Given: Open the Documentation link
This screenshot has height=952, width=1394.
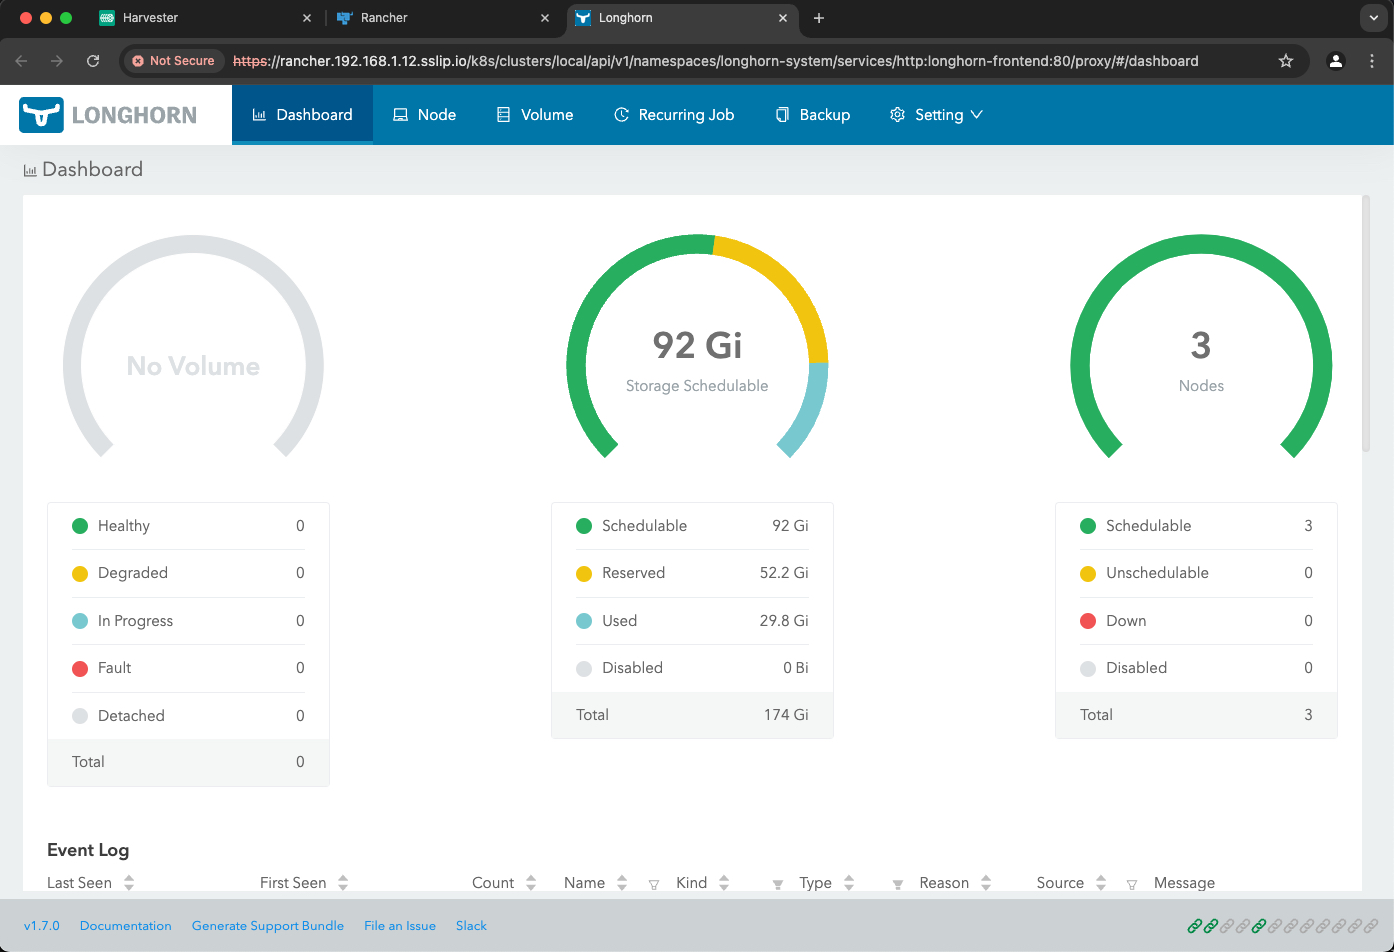Looking at the screenshot, I should (x=126, y=926).
